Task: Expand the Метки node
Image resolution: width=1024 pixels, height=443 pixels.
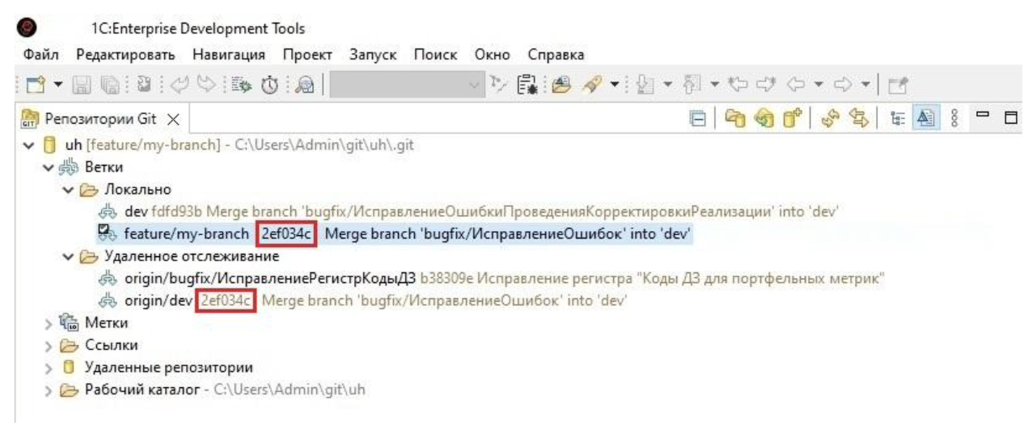Action: pos(48,322)
